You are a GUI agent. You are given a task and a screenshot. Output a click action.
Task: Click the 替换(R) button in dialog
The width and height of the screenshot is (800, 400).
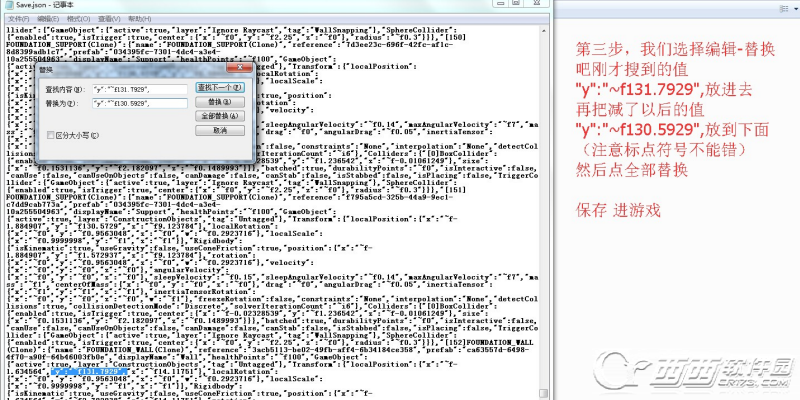click(x=220, y=102)
